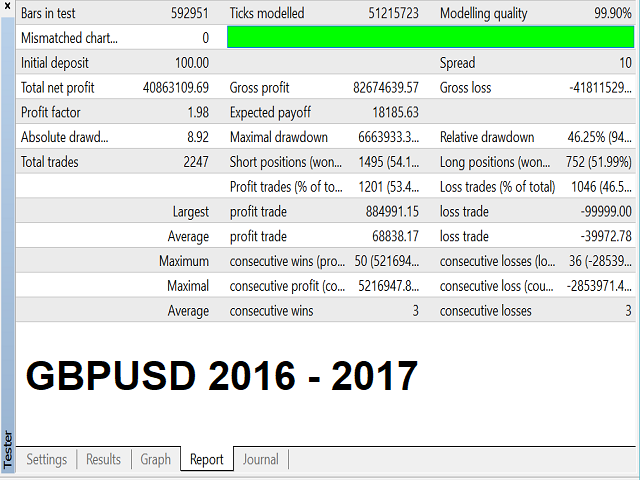Click Absolute drawdown value 8.92
Screen dimensions: 640x480
coord(198,137)
